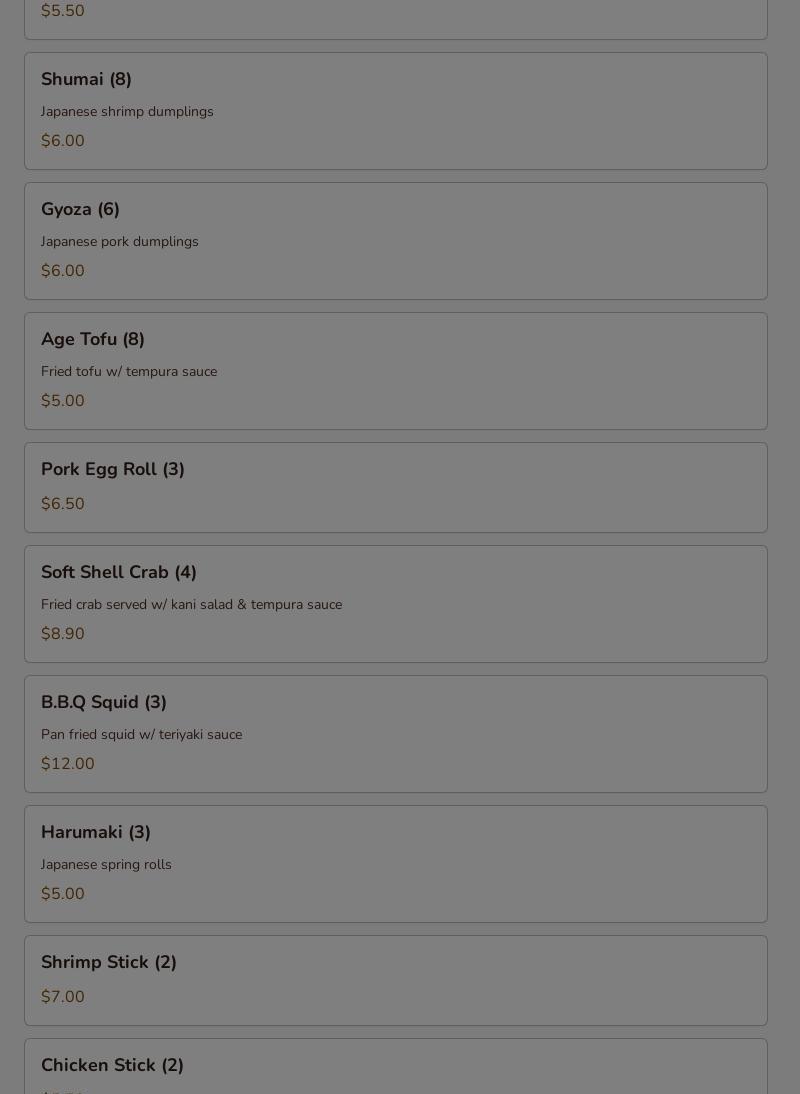Image resolution: width=800 pixels, height=1094 pixels.
Task: Click the Fried tofu w/ tempura sauce text
Action: (129, 371)
